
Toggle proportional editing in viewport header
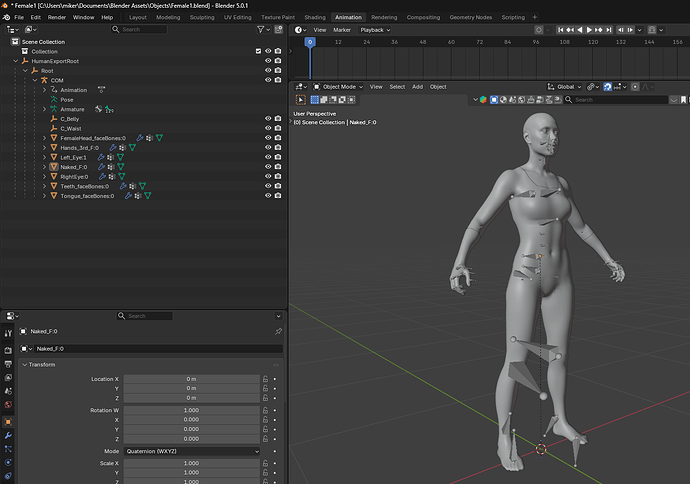point(635,87)
